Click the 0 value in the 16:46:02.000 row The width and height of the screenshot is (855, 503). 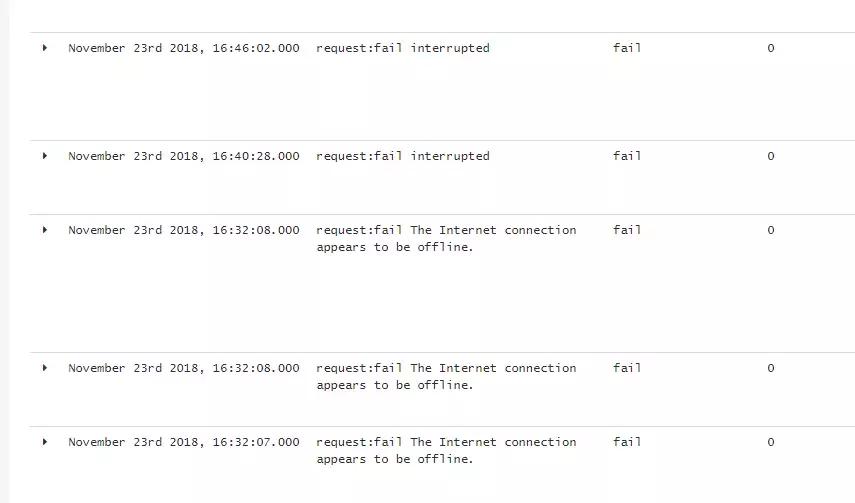coord(770,48)
